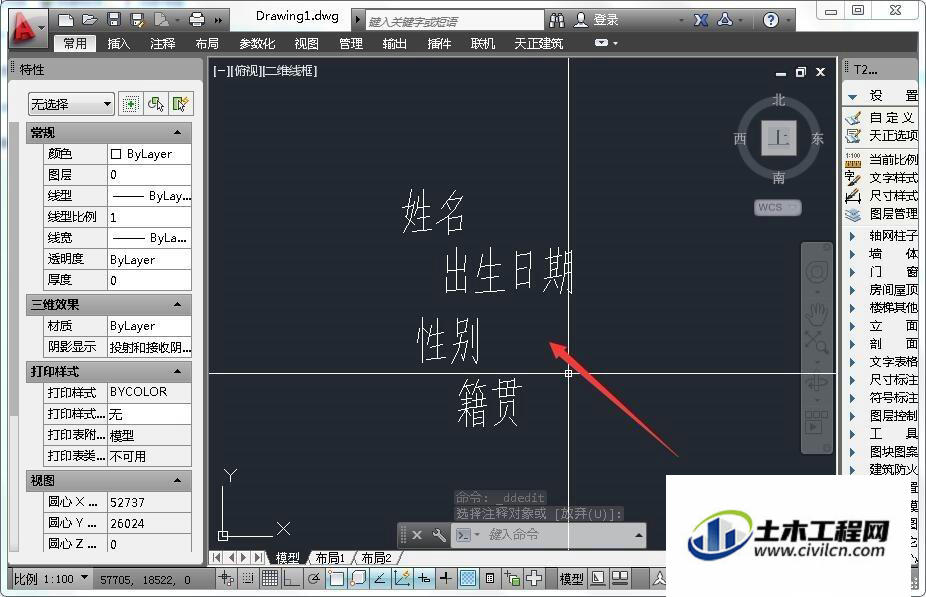Collapse the 视图 properties section
926x597 pixels.
click(x=177, y=481)
